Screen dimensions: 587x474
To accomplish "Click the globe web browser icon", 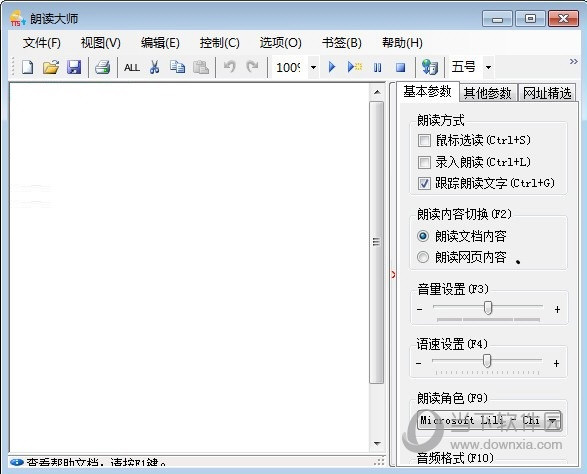I will click(x=429, y=67).
